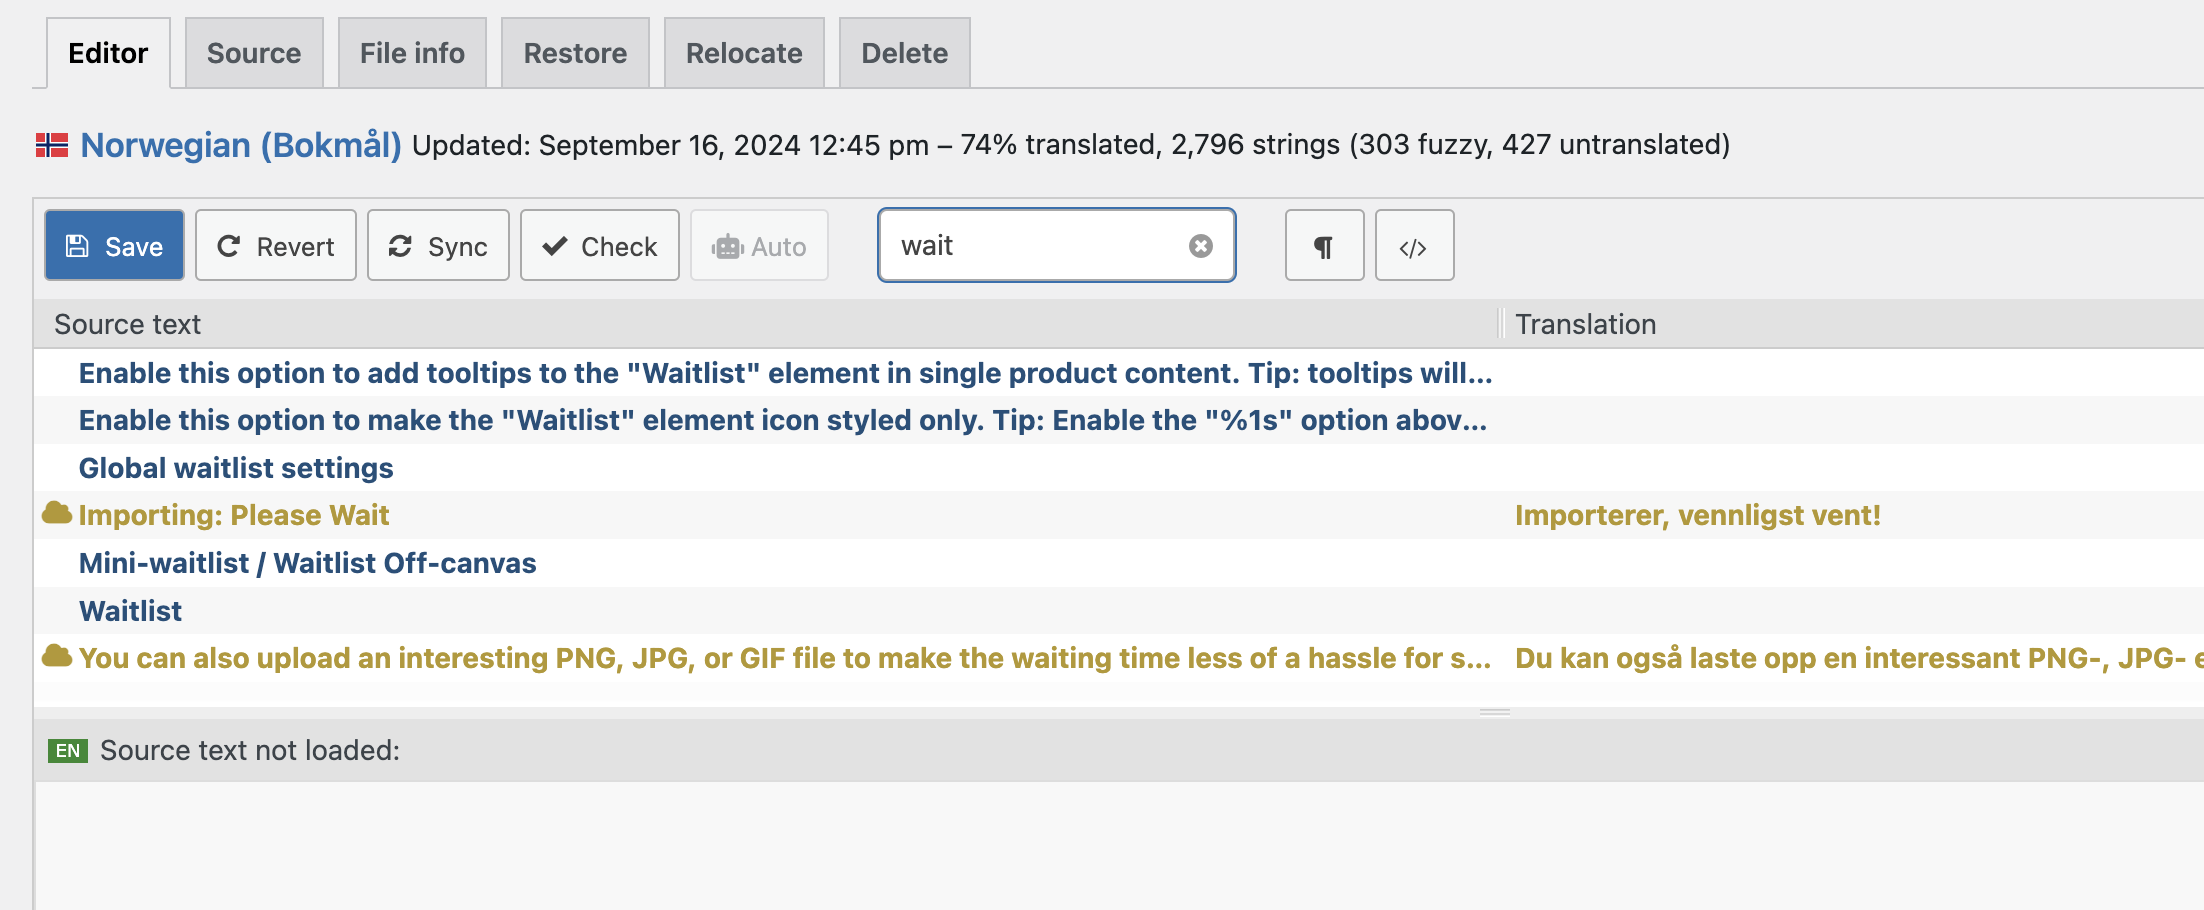Open the Restore tab
The image size is (2204, 910).
(x=575, y=53)
